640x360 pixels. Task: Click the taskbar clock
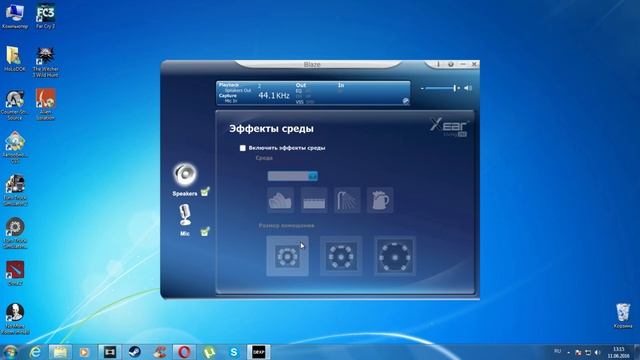coord(618,353)
